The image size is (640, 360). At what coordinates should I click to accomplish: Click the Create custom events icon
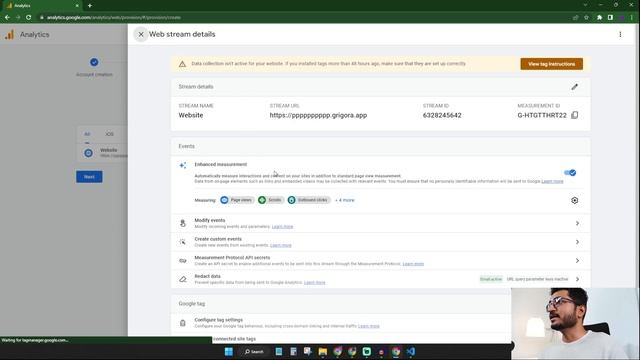point(183,242)
